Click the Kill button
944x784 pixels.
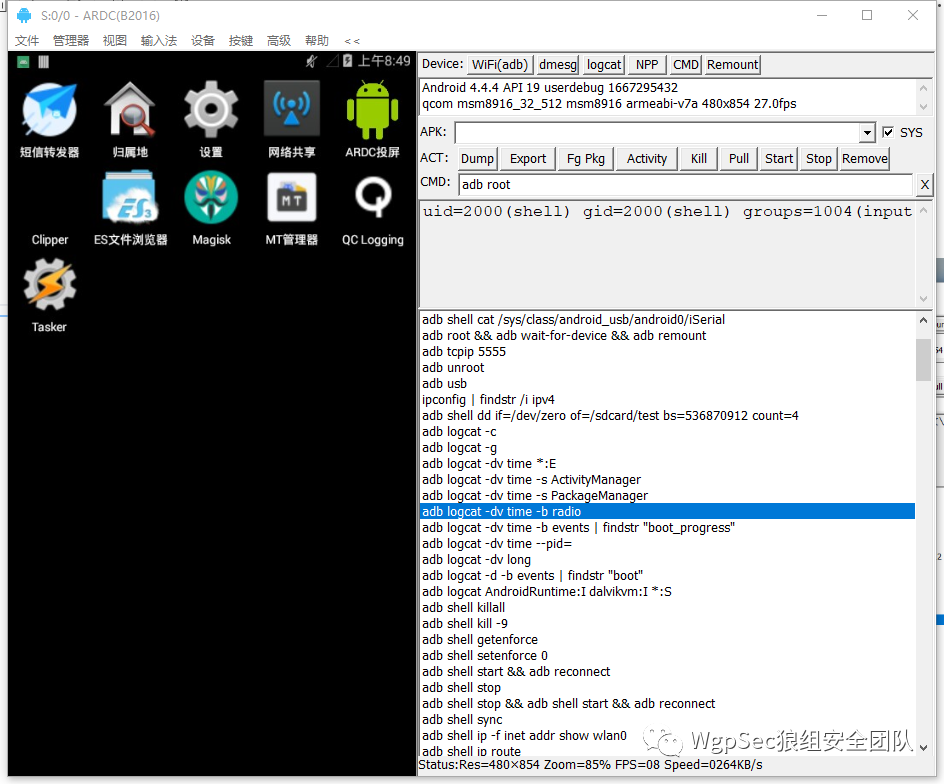click(x=698, y=158)
